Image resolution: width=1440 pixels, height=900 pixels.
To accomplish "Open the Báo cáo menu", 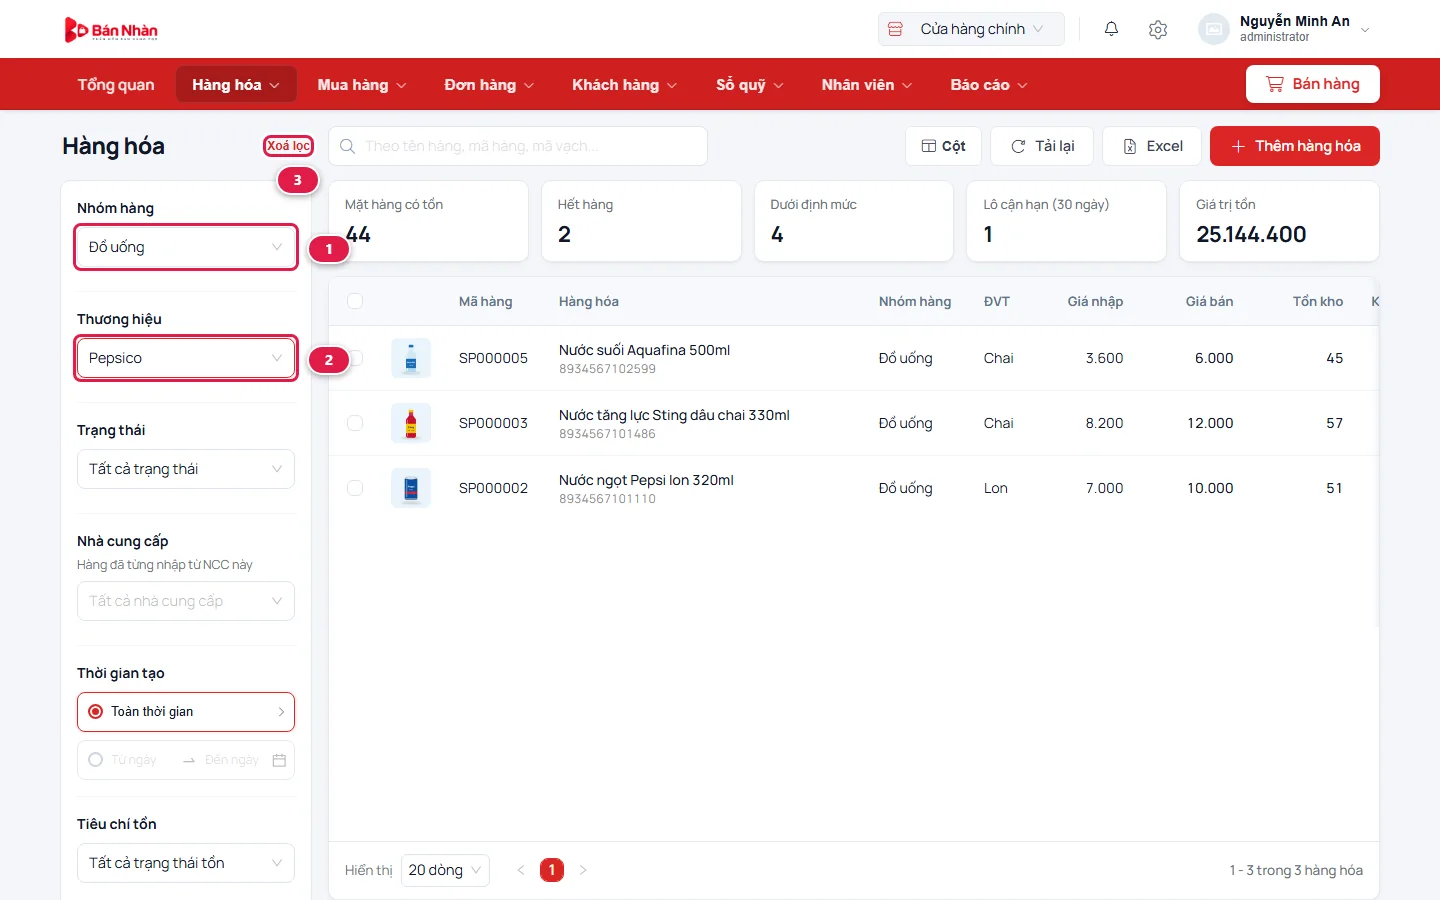I will coord(989,85).
